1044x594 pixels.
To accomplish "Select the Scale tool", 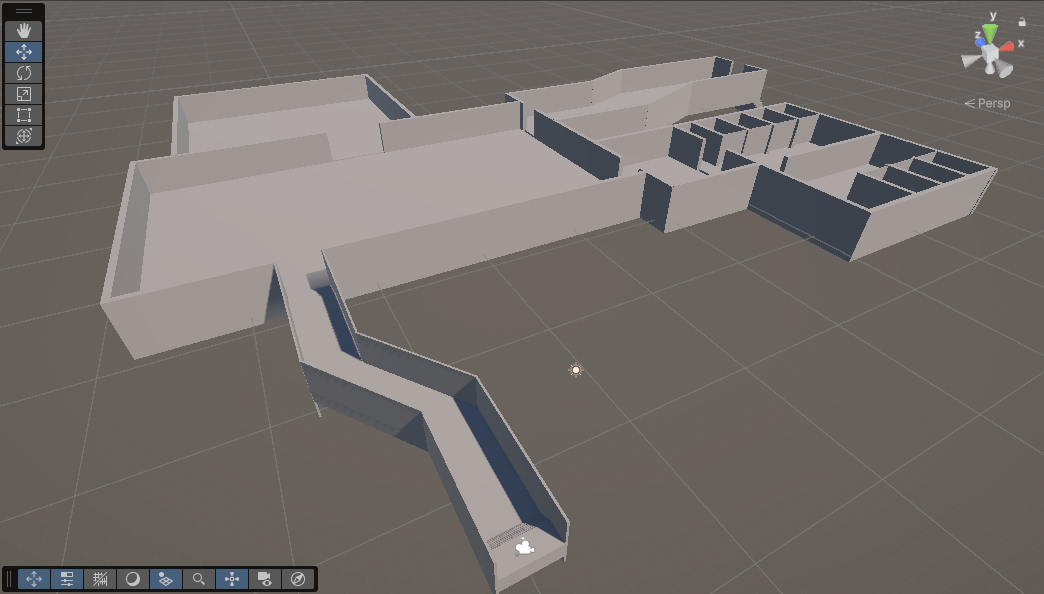I will click(24, 94).
